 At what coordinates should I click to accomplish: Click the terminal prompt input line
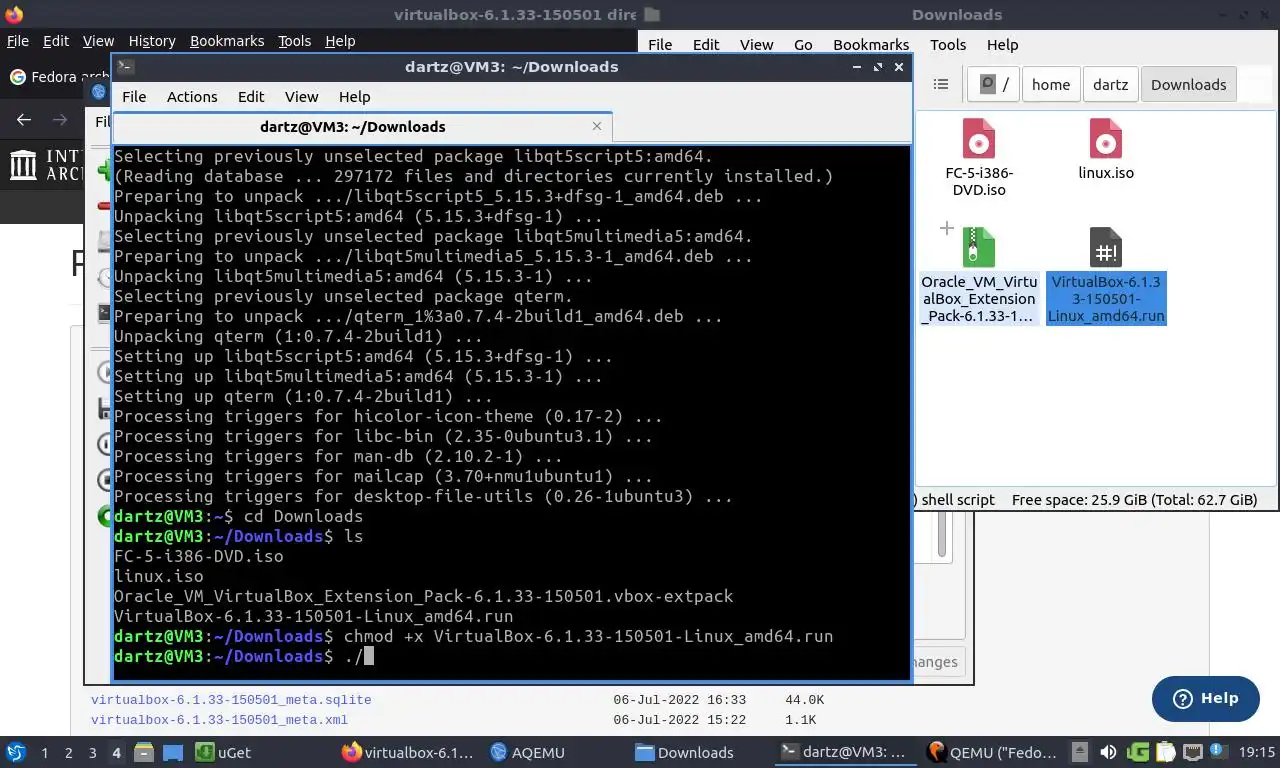[x=510, y=656]
